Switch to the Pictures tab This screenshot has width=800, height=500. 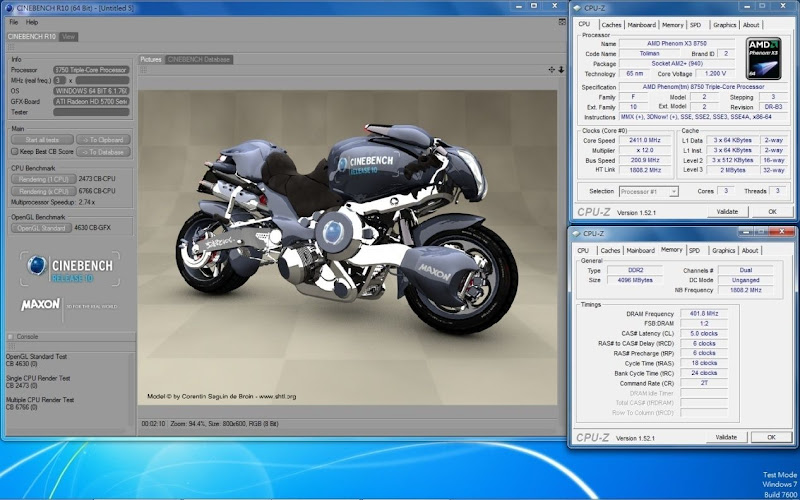point(151,60)
